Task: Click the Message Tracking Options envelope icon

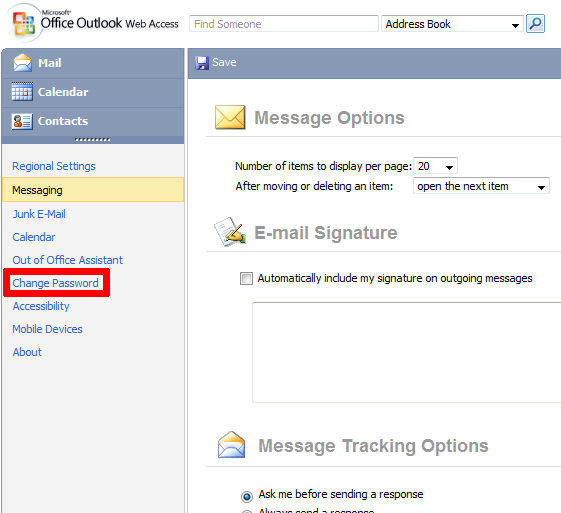Action: click(231, 445)
